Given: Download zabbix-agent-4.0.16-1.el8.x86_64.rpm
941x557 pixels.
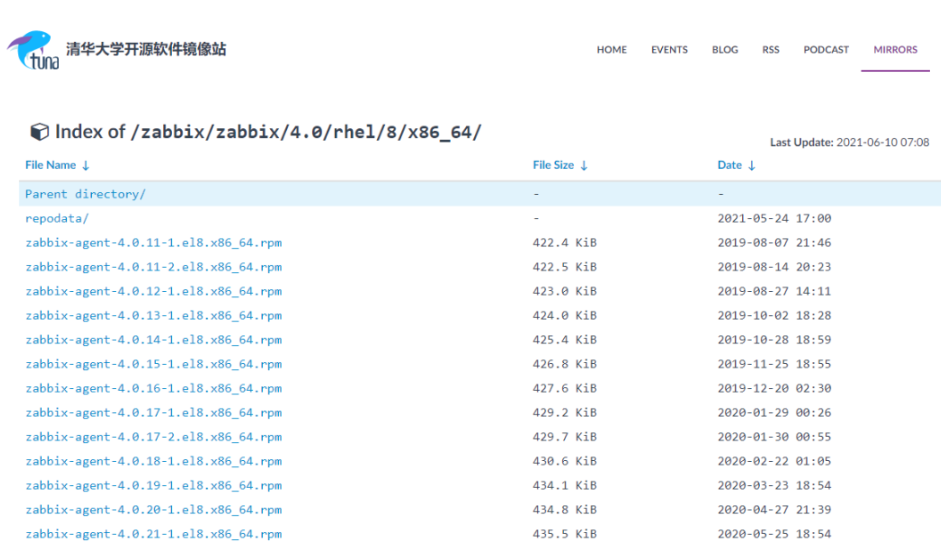Looking at the screenshot, I should click(x=154, y=388).
